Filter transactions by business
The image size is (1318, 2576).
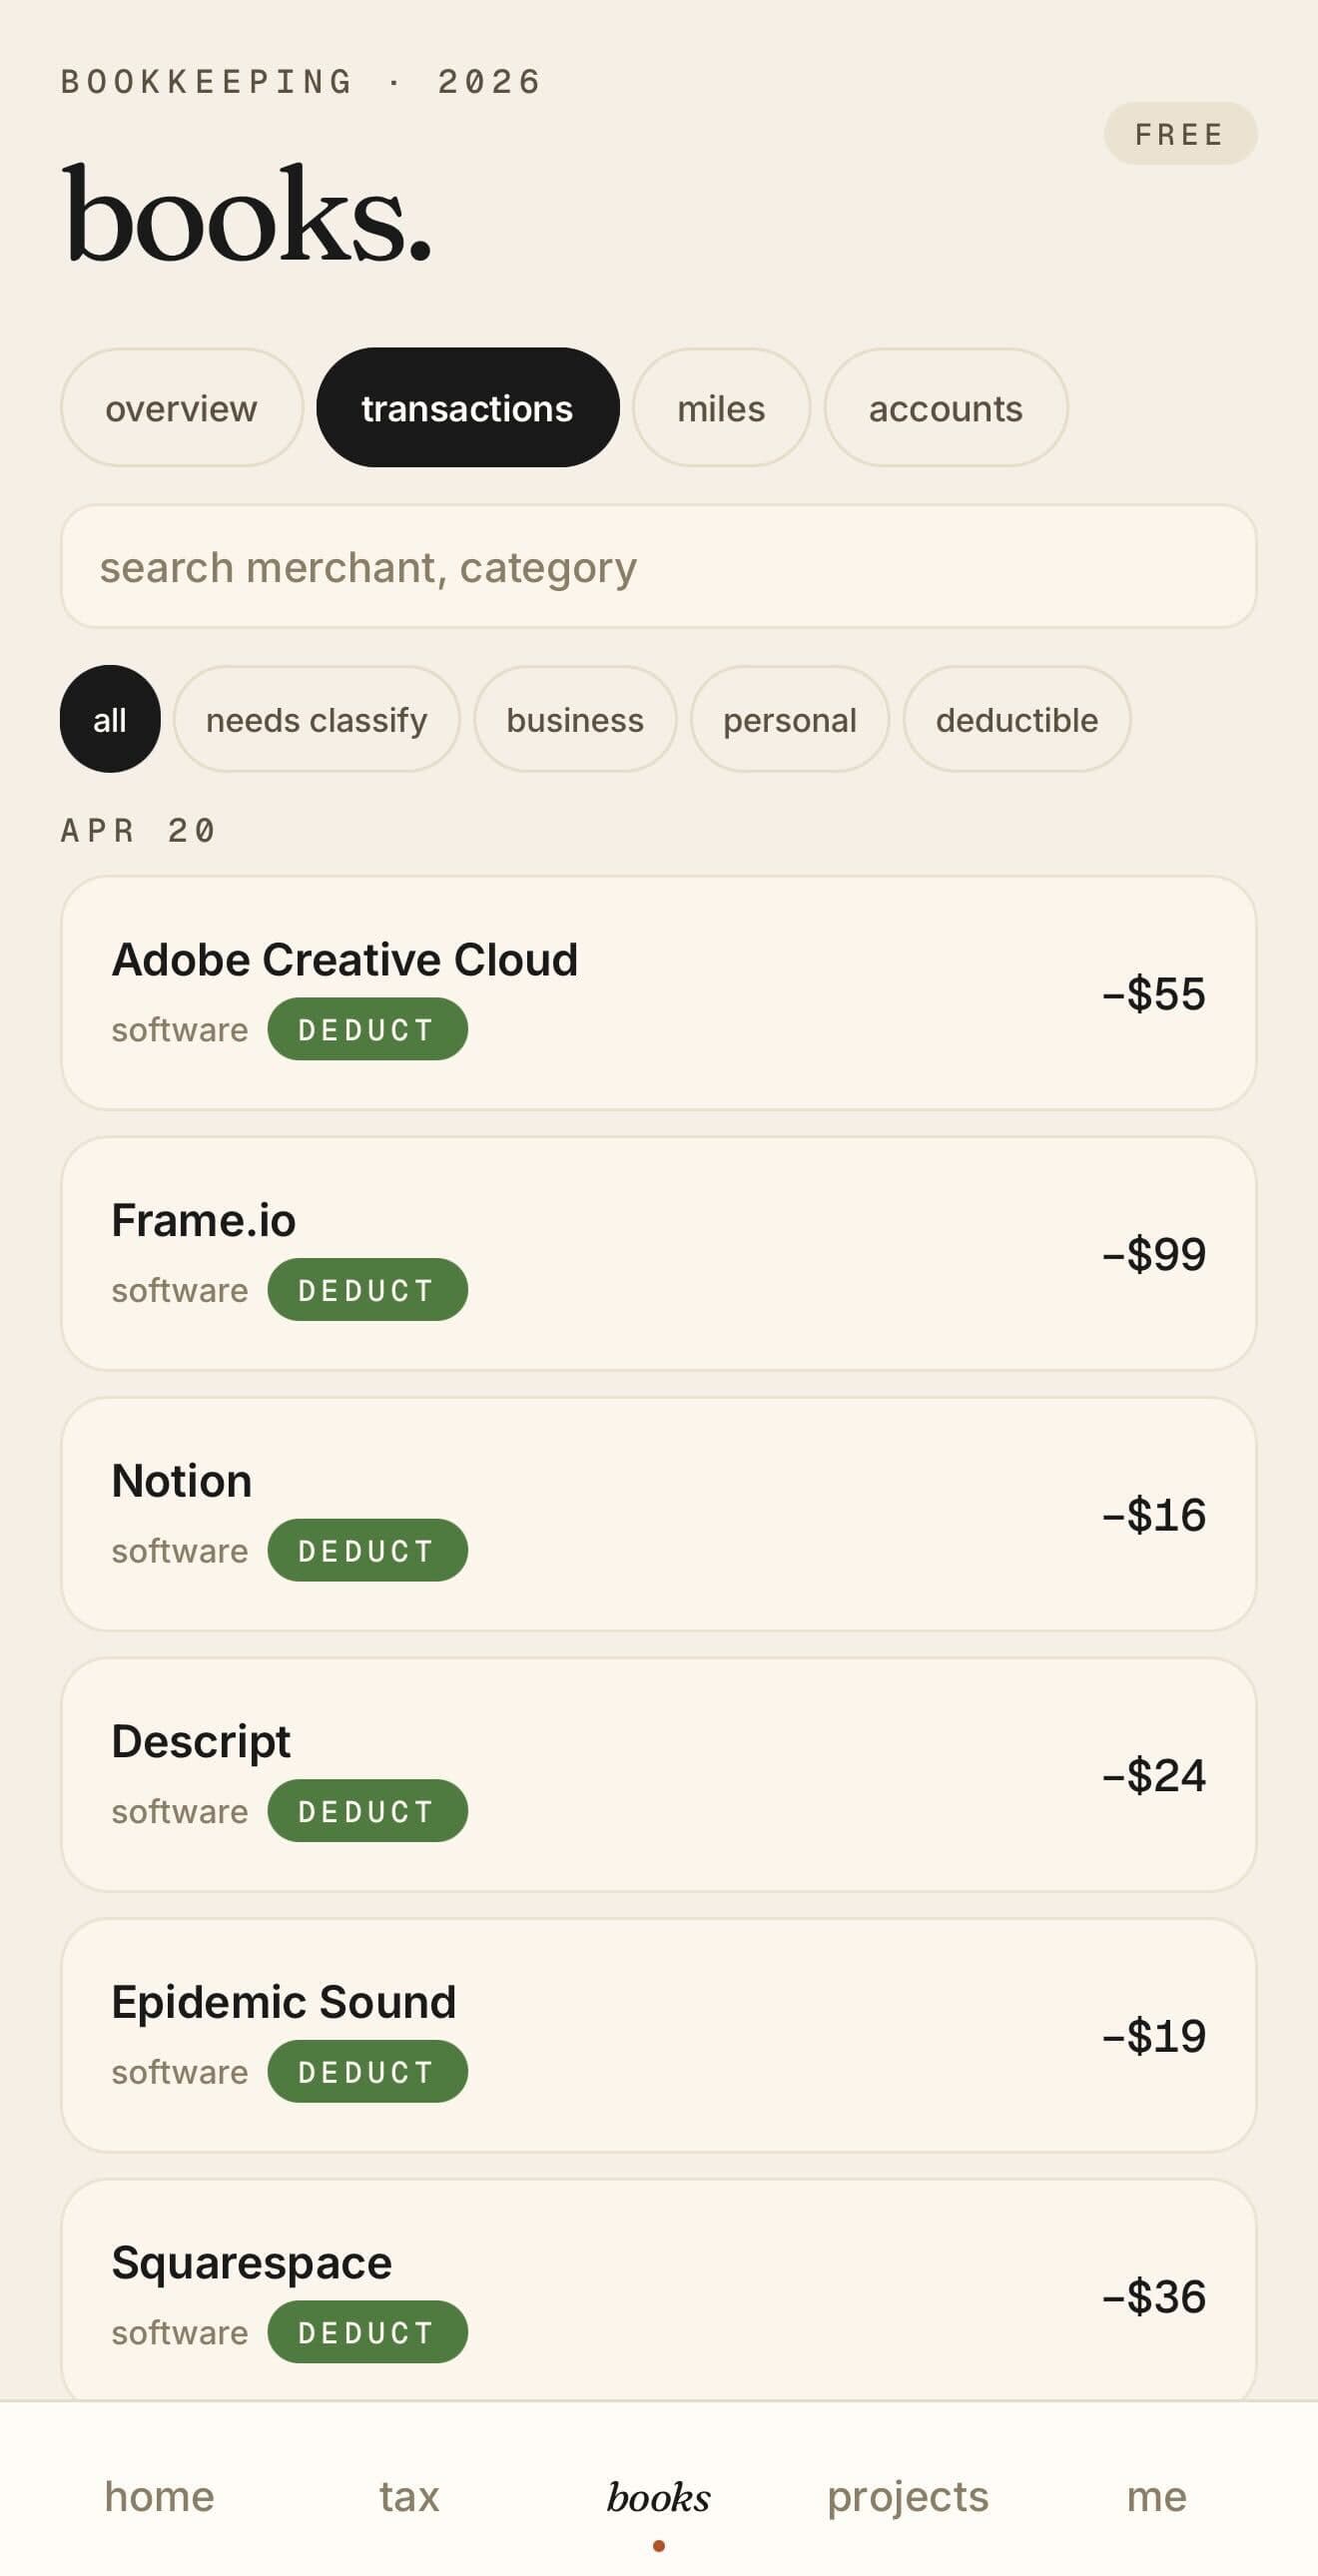click(x=575, y=720)
